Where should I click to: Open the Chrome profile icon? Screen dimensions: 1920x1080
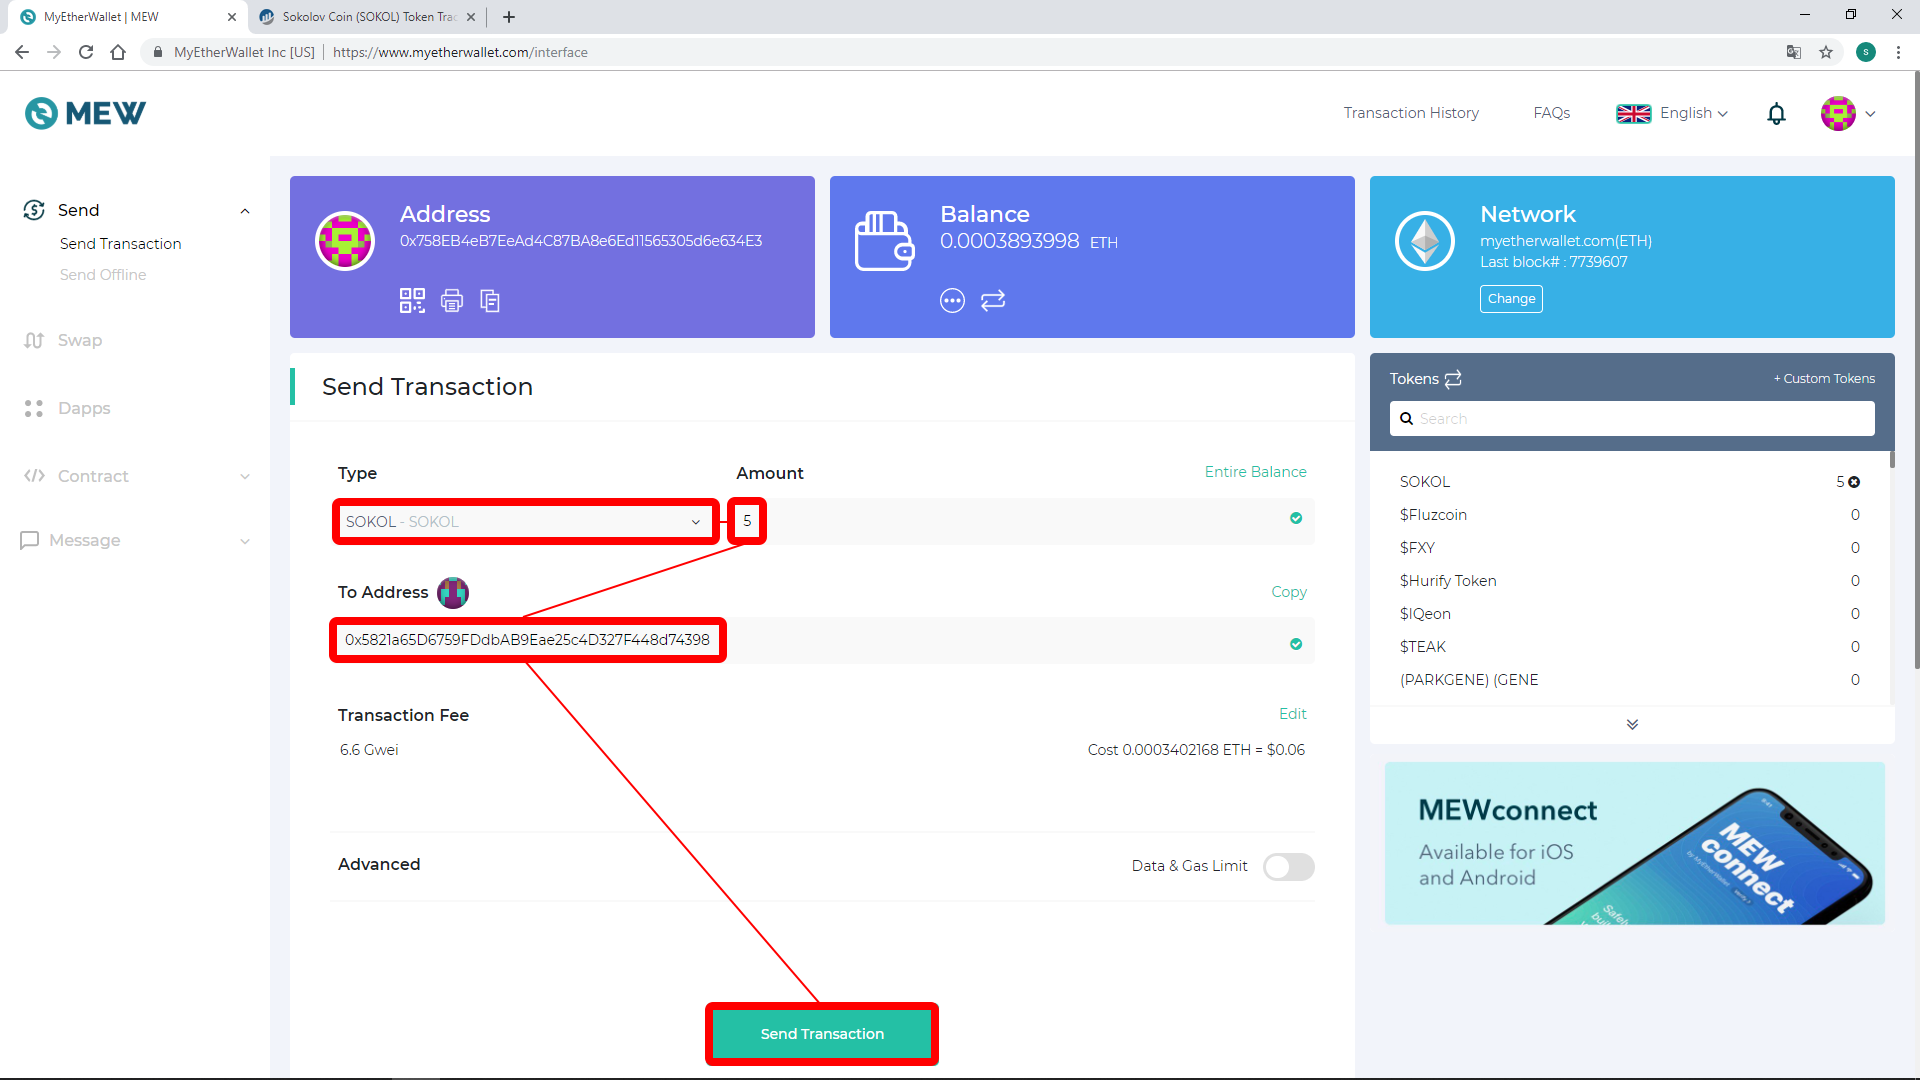pos(1866,52)
